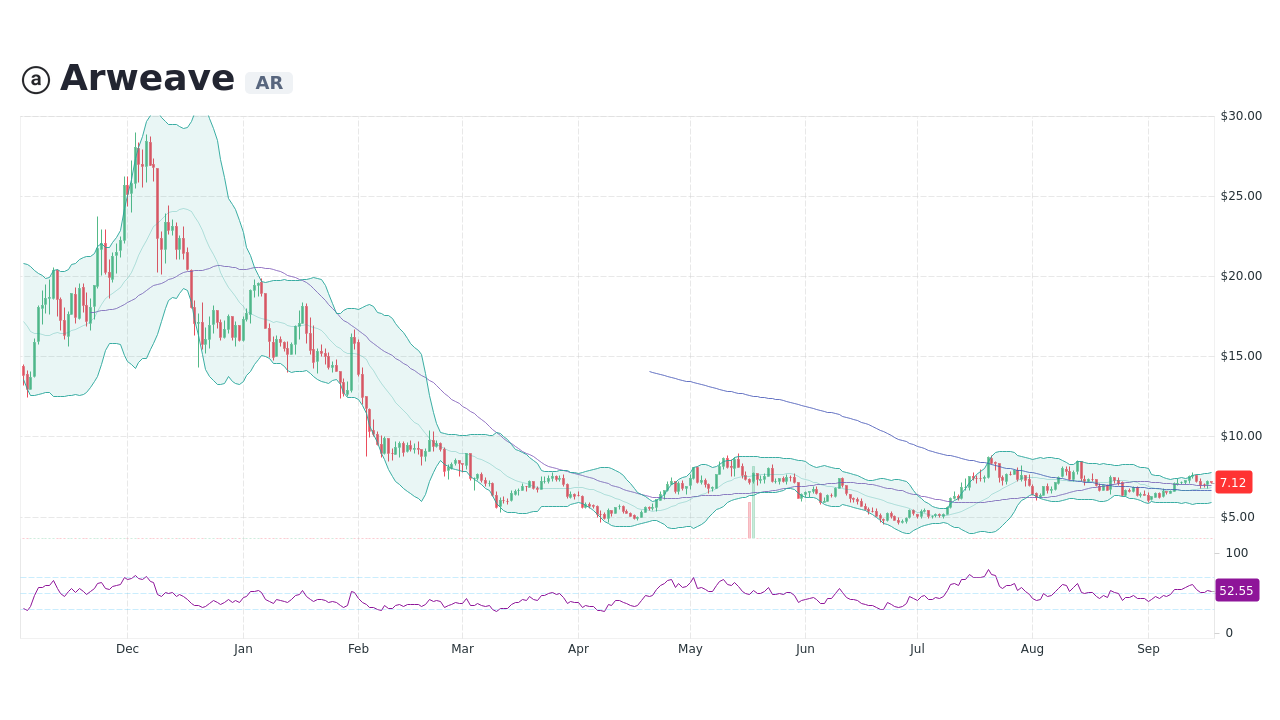Select the red 7.12 current price label
The height and width of the screenshot is (720, 1280).
point(1232,482)
